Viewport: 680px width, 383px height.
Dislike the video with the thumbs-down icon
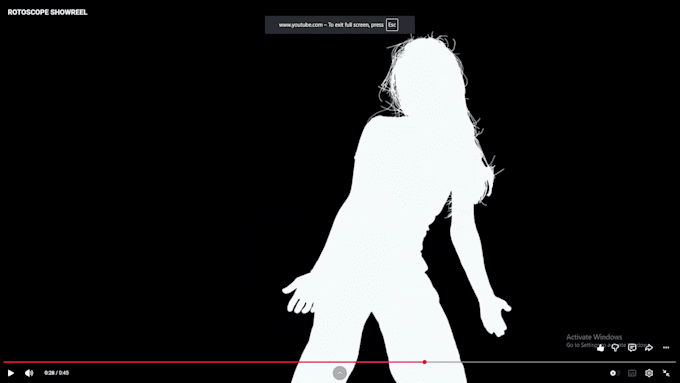pos(615,347)
